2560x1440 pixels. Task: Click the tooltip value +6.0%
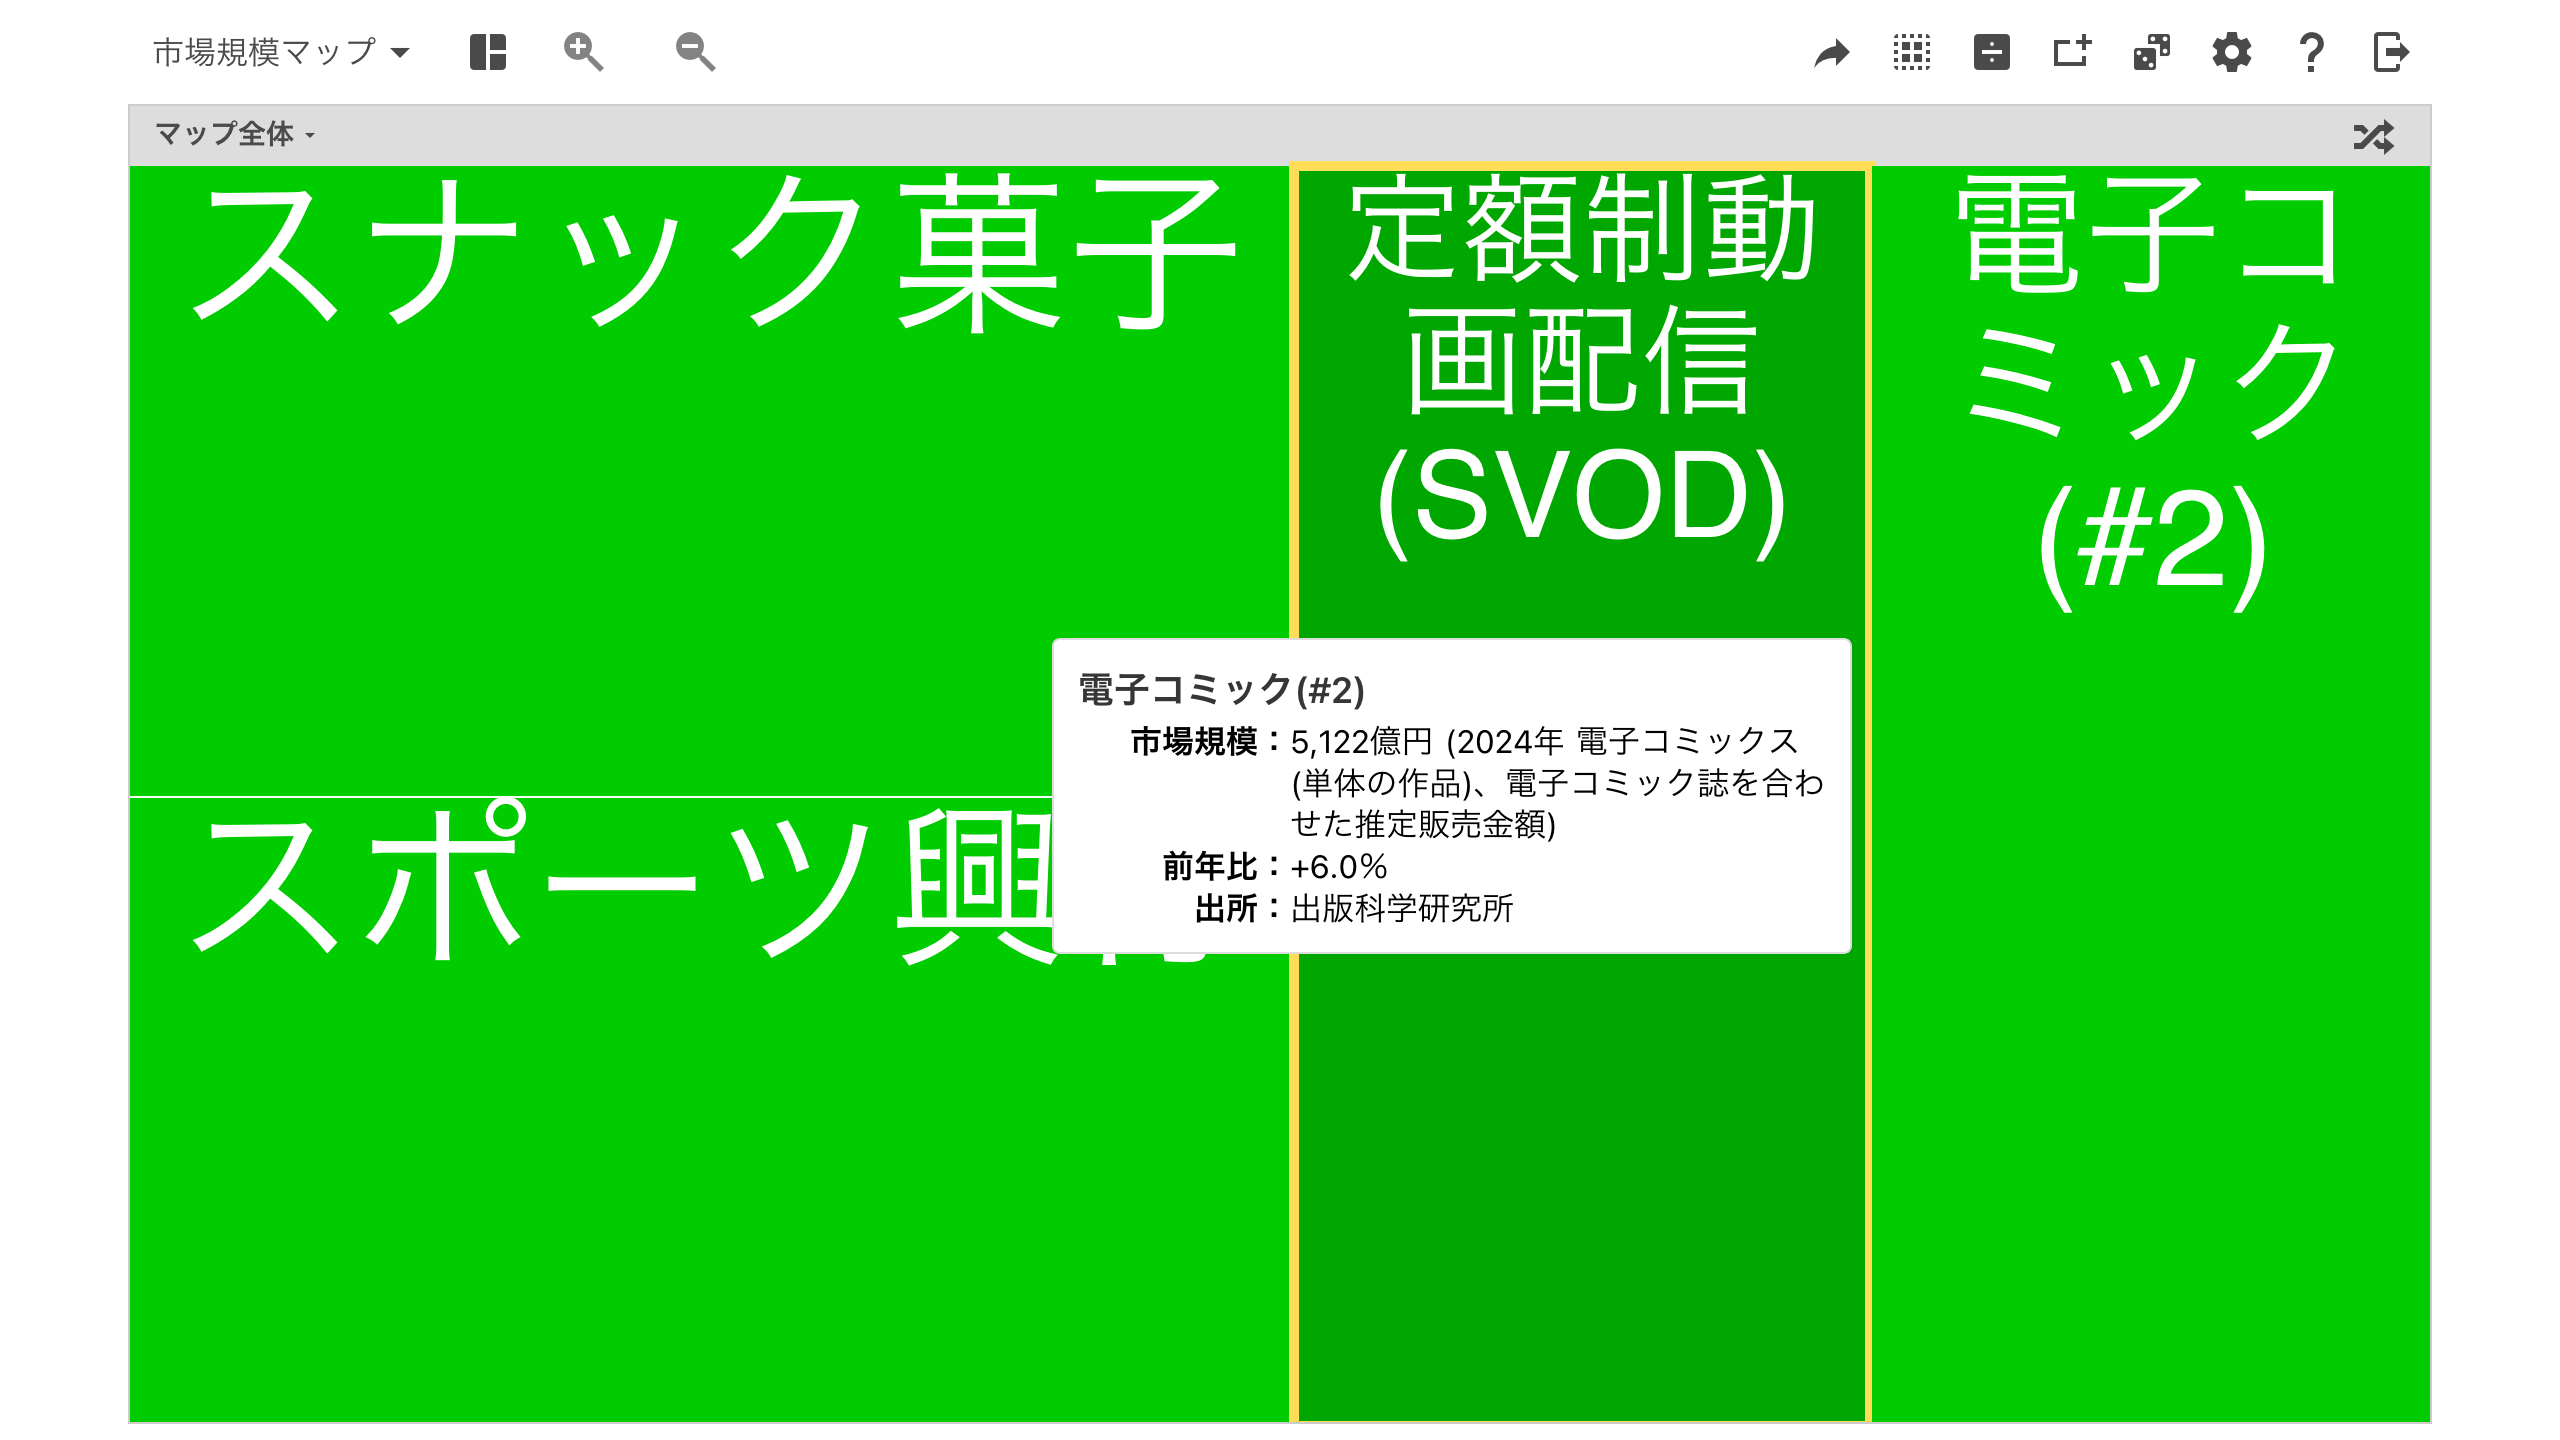(1339, 866)
